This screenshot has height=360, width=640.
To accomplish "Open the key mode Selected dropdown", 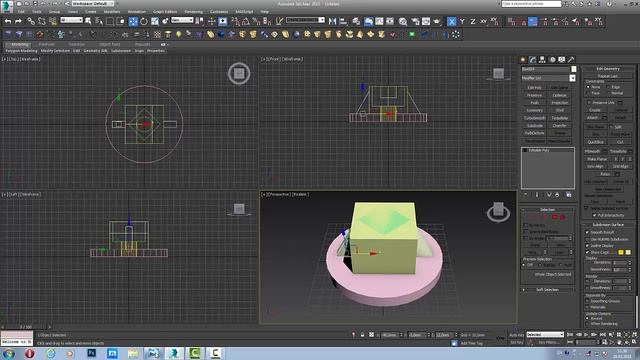I will click(x=545, y=334).
